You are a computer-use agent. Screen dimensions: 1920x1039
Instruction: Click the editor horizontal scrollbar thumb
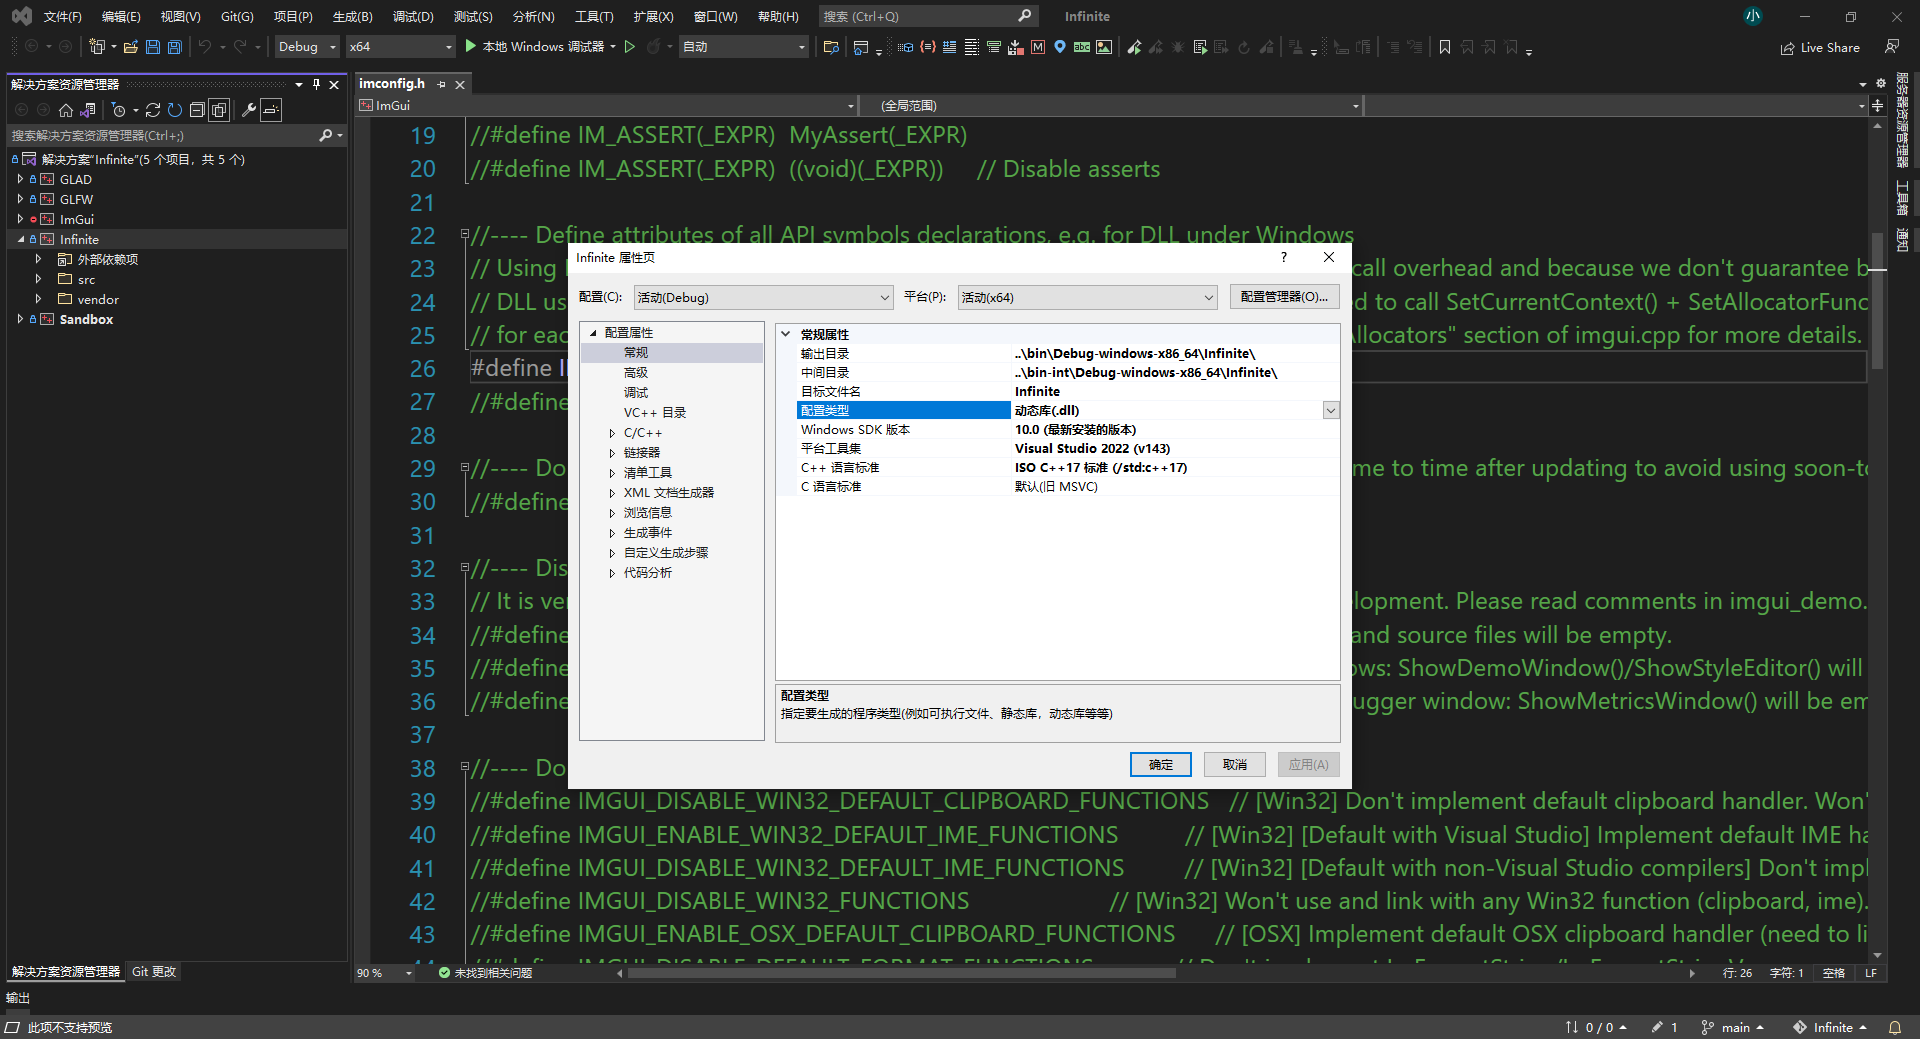[900, 973]
